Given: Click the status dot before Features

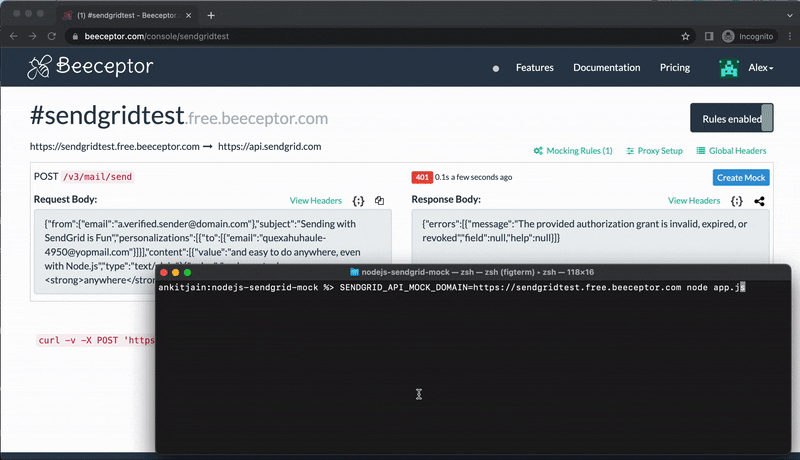Looking at the screenshot, I should (495, 68).
